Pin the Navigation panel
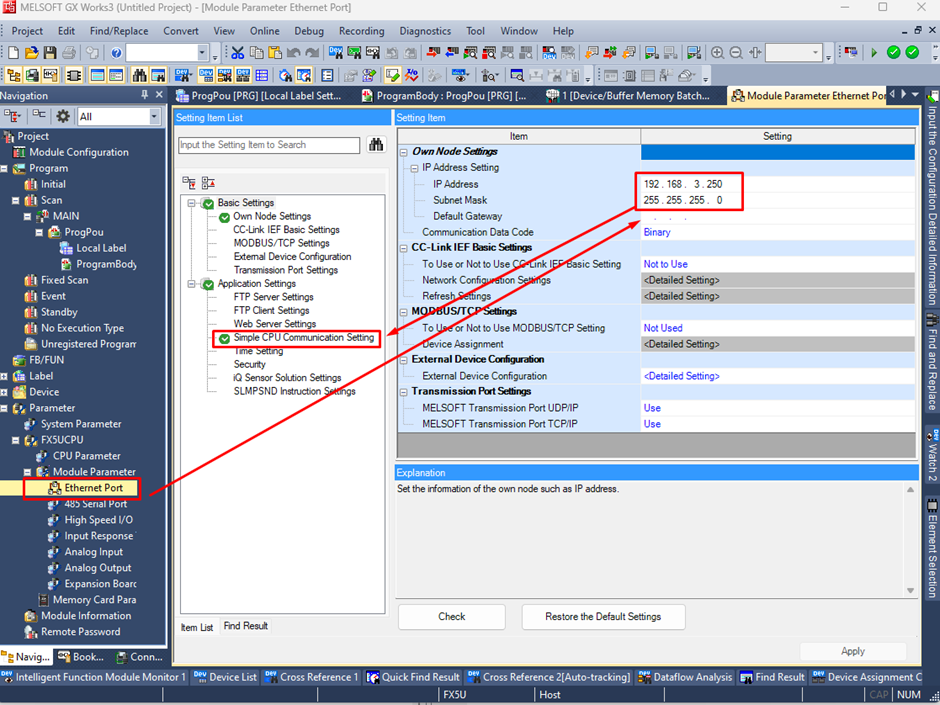 pyautogui.click(x=144, y=95)
